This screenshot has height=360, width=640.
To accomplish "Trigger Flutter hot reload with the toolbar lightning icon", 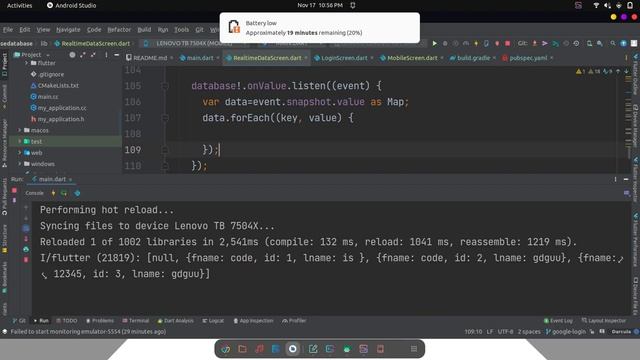I will tap(476, 43).
